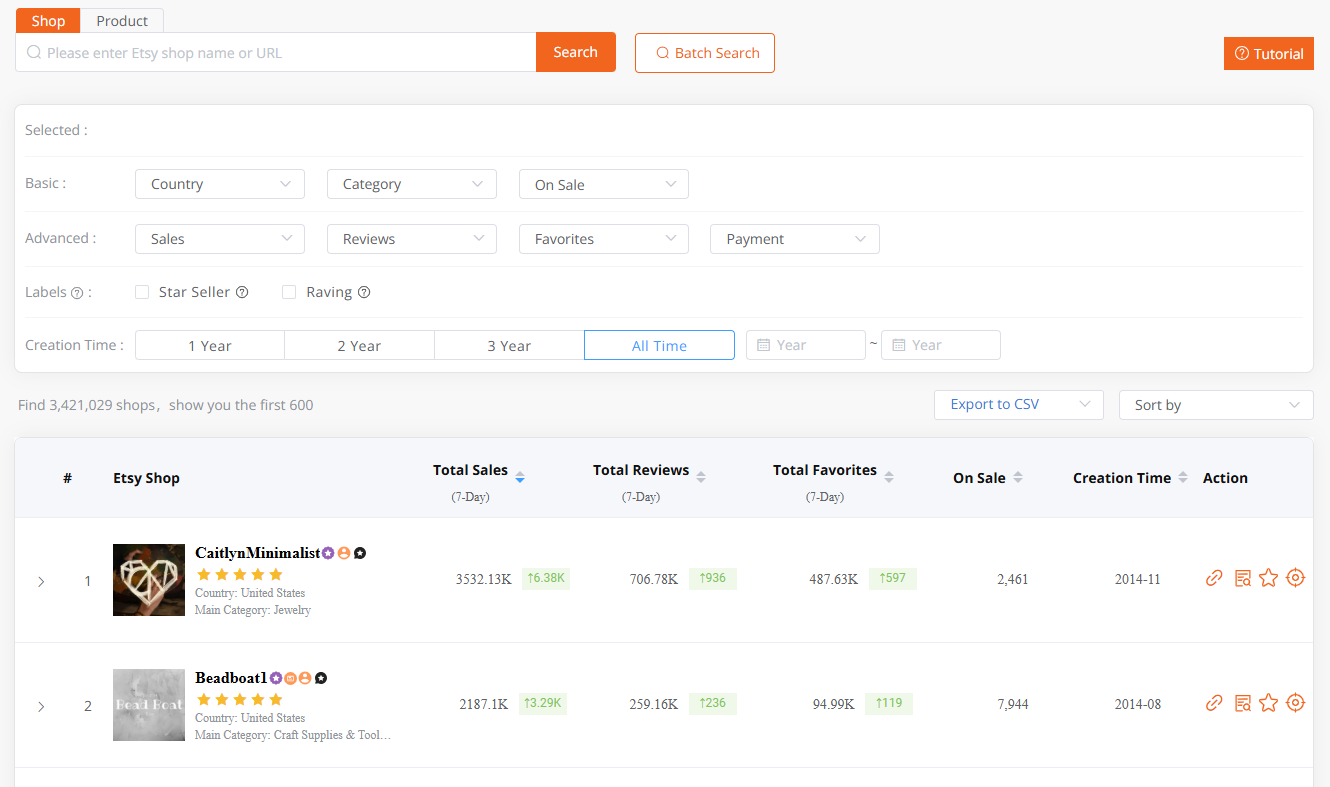Screen dimensions: 1330x787
Task: Open the Country dropdown
Action: [x=220, y=184]
